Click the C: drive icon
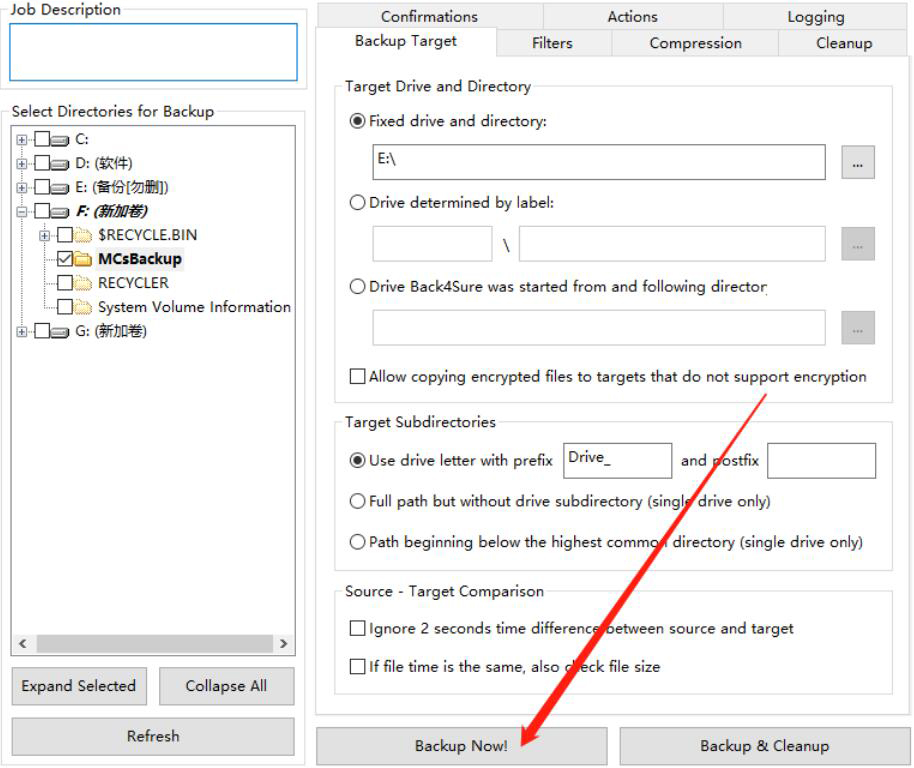The width and height of the screenshot is (914, 768). click(x=59, y=140)
